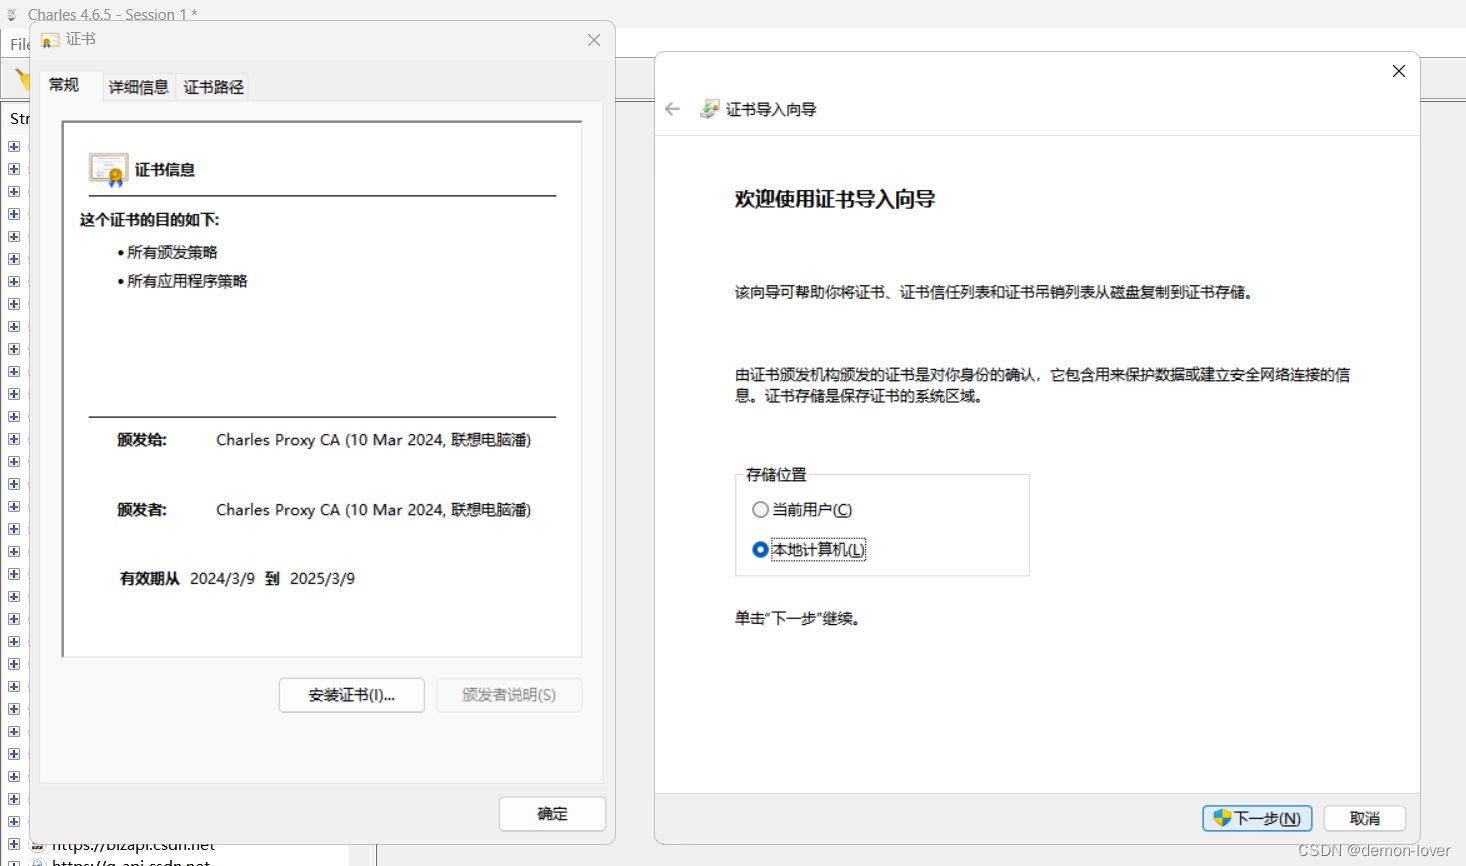Click the certificate icon beside 证书信息
Screen dimensions: 1466x866
108,170
